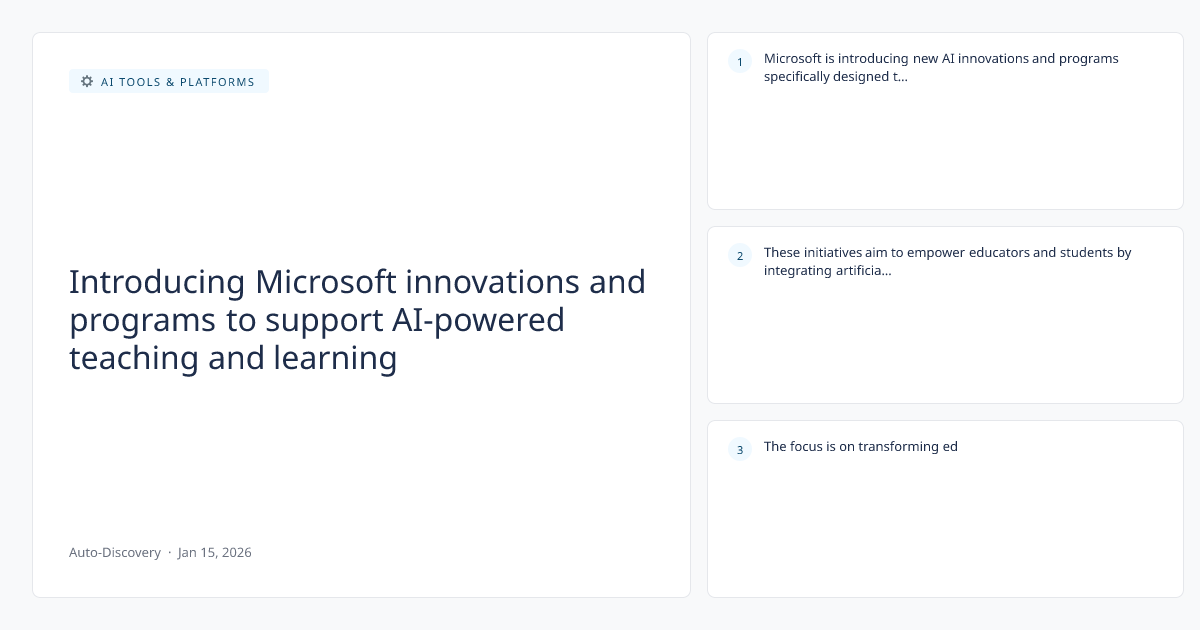Click the dot separator before the date

170,552
